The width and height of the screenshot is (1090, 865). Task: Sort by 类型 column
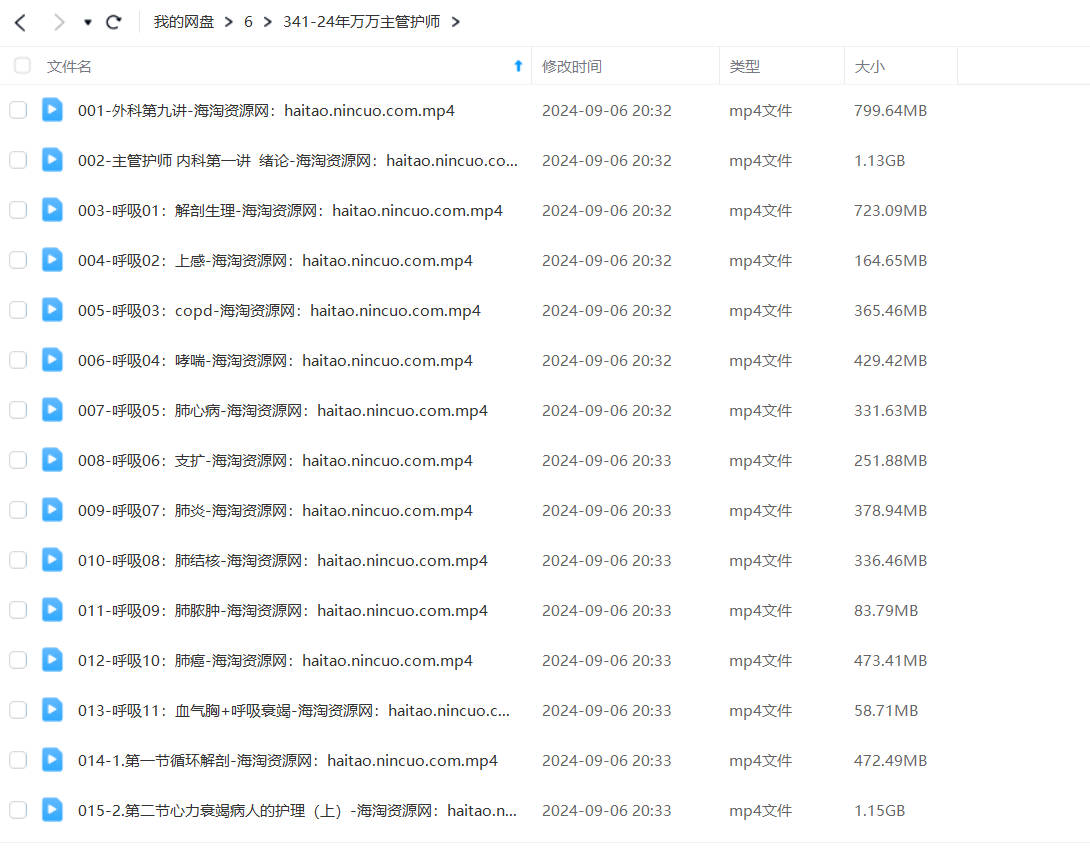point(745,67)
